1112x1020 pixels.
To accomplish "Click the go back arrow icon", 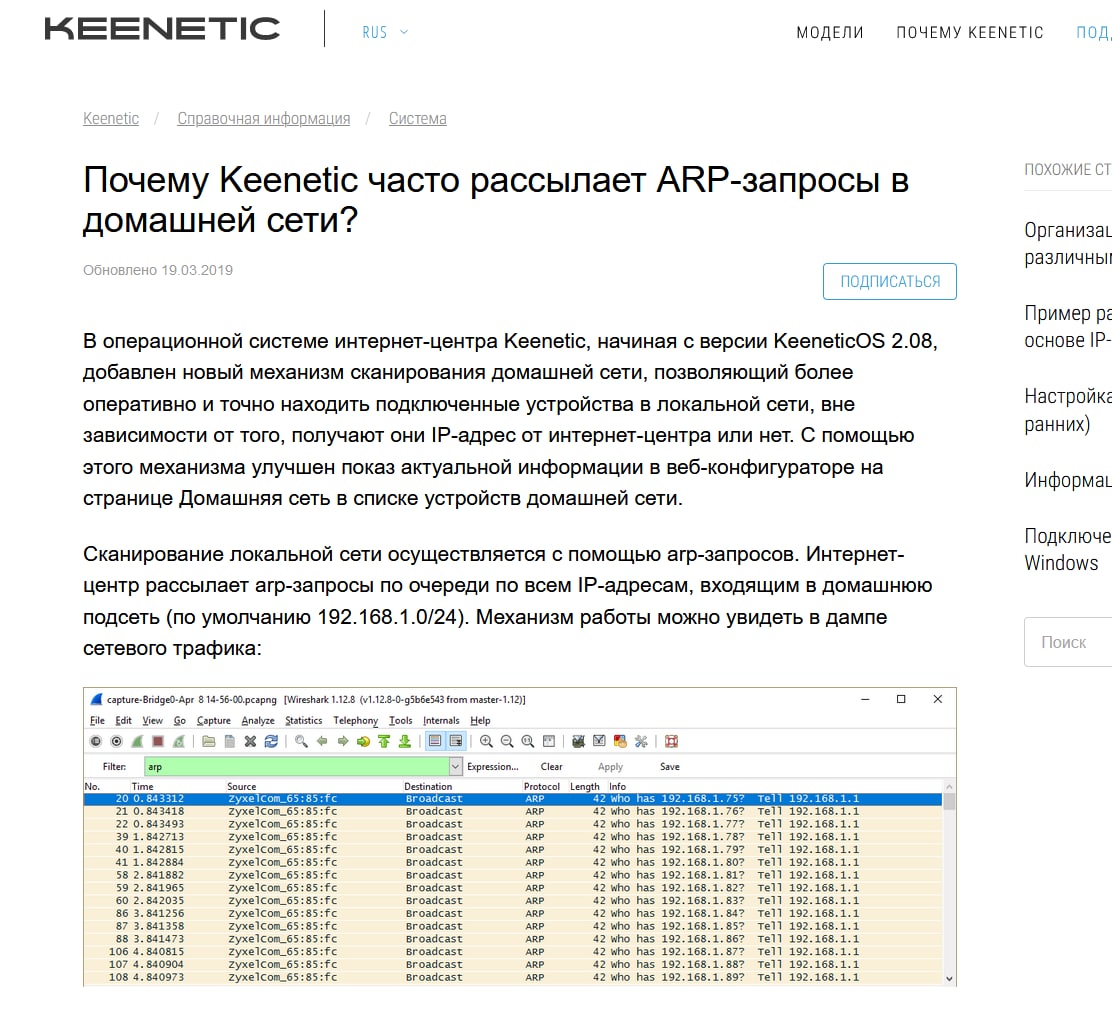I will [x=322, y=741].
